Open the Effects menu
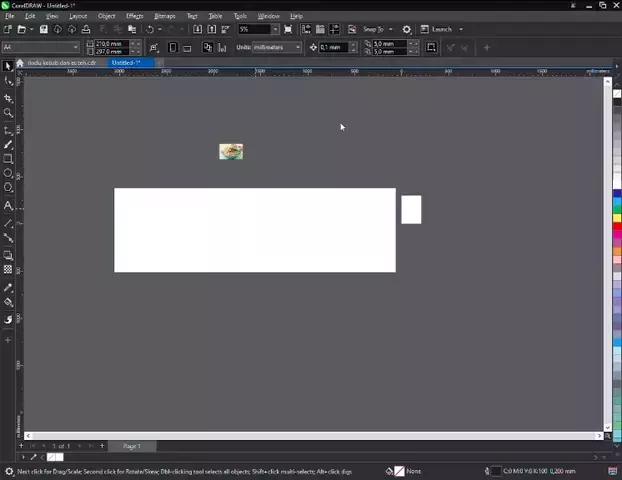The width and height of the screenshot is (622, 480). (x=134, y=16)
